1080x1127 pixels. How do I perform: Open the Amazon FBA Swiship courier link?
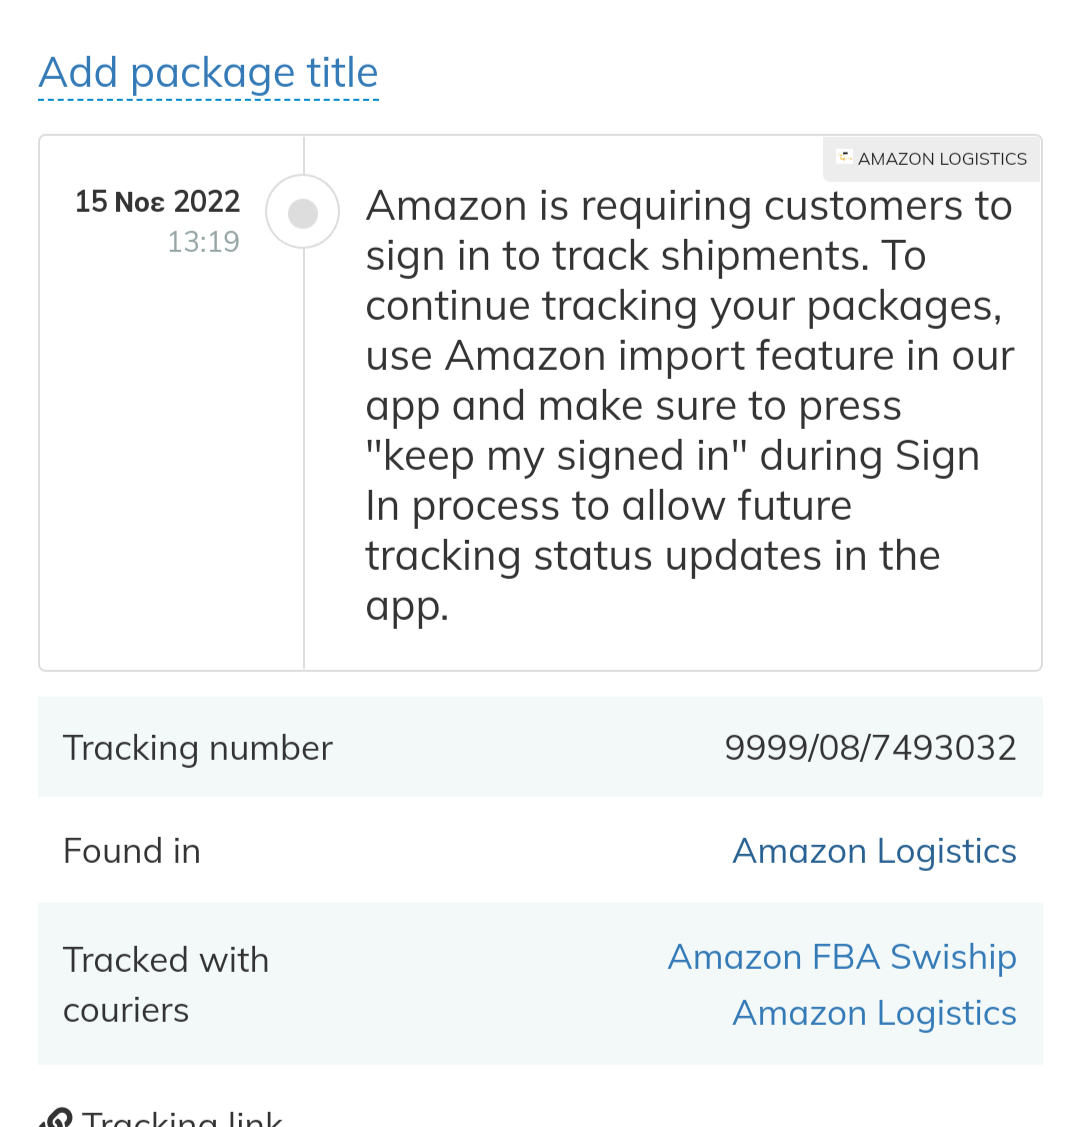[x=842, y=957]
